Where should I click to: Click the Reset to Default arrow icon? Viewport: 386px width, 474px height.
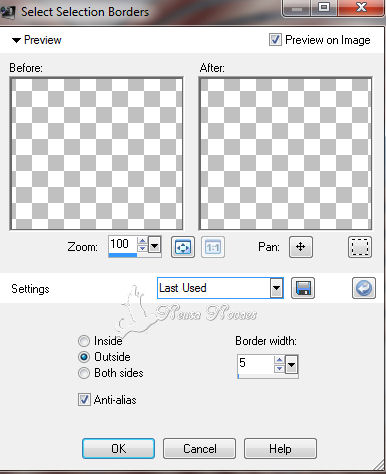tap(364, 288)
